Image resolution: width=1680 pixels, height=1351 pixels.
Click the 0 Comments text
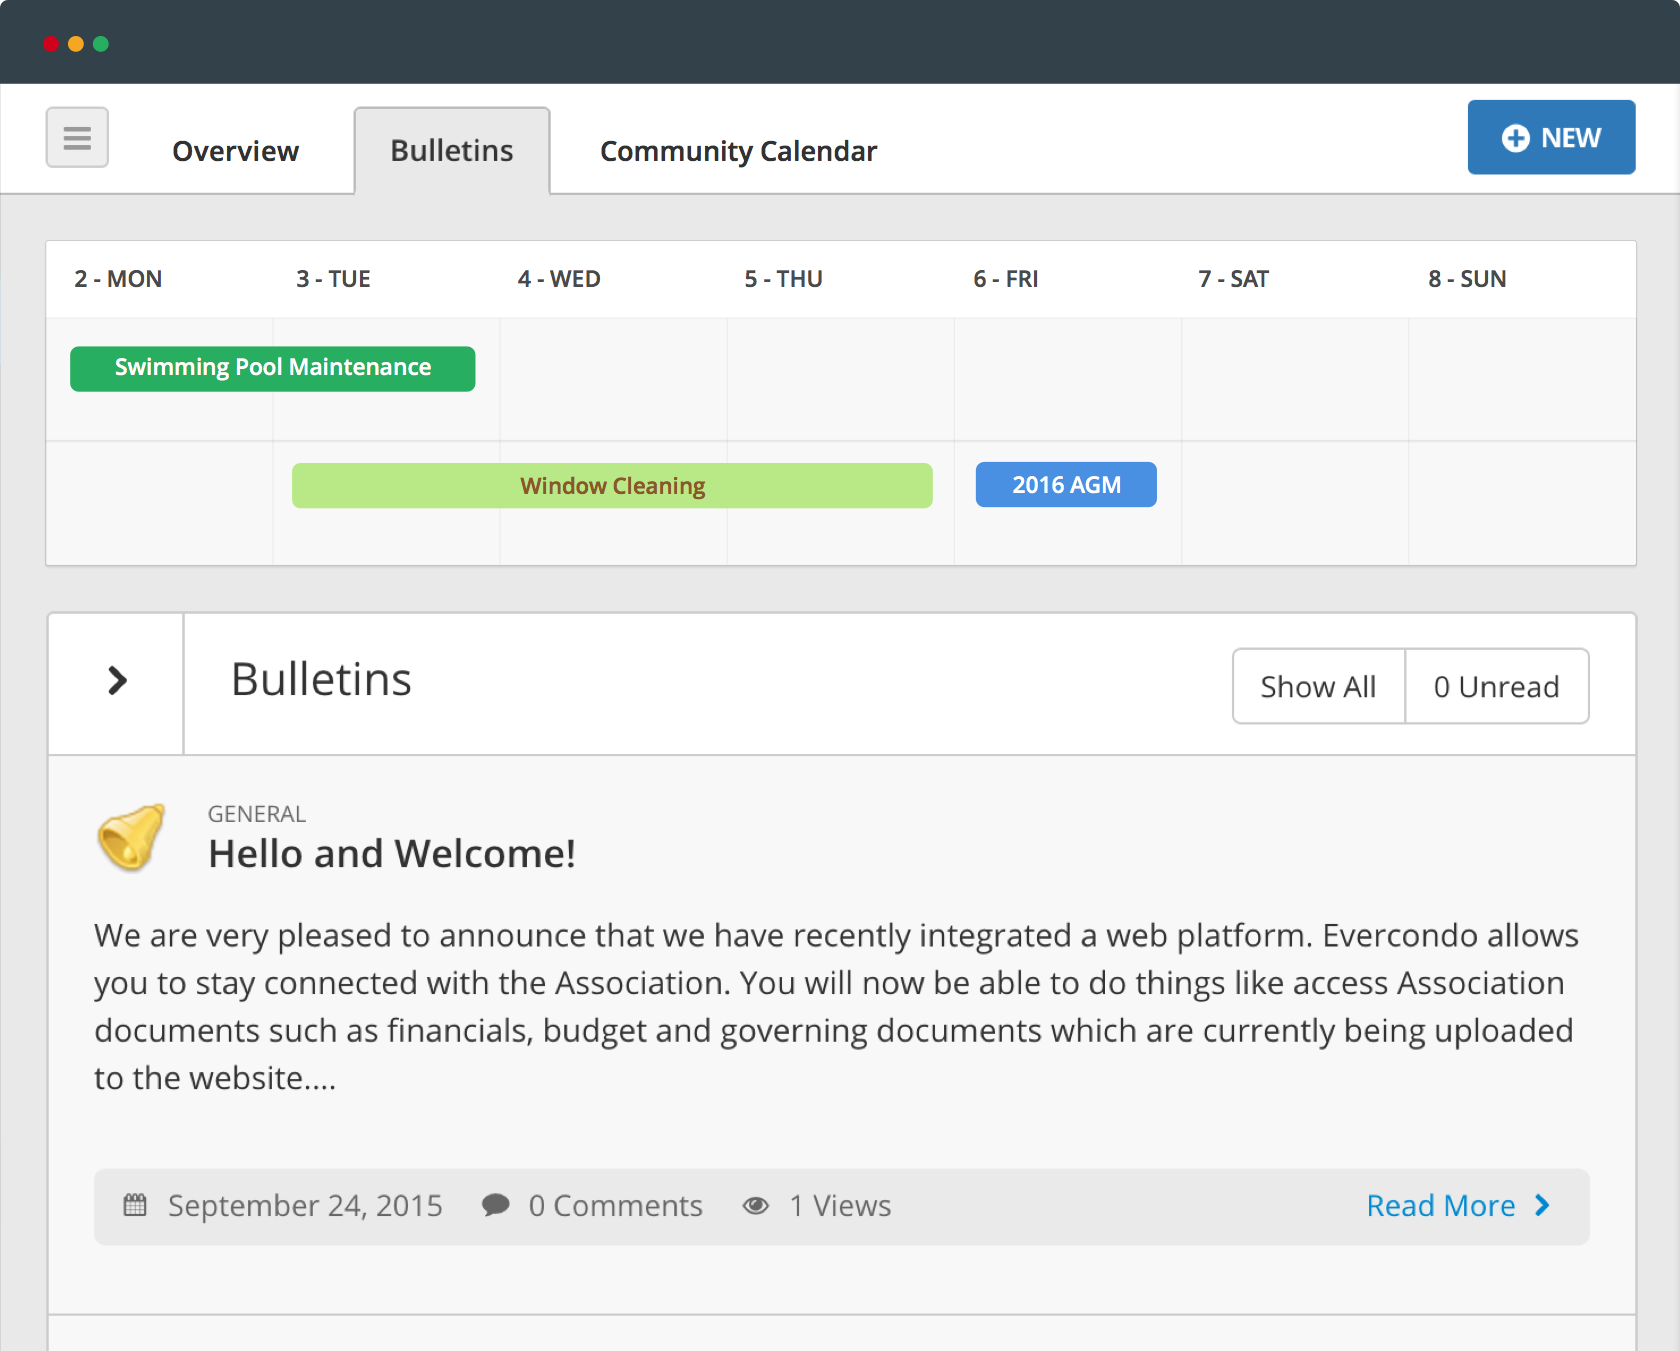click(615, 1205)
